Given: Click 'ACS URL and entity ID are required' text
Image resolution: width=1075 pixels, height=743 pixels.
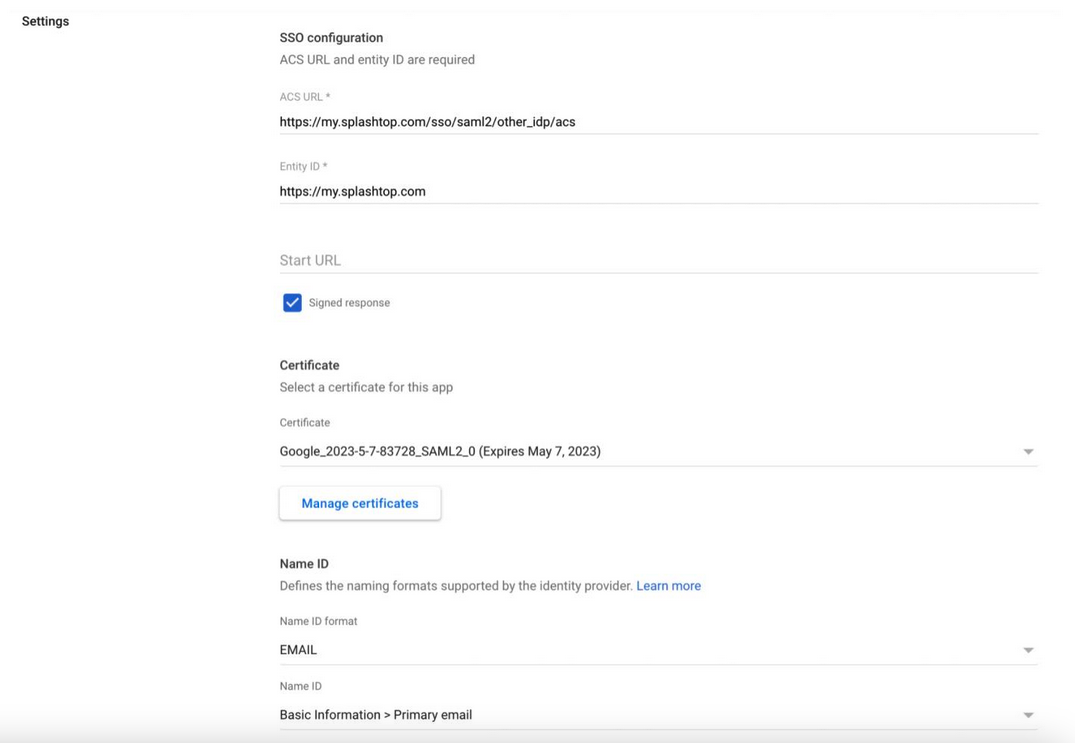Looking at the screenshot, I should [377, 60].
